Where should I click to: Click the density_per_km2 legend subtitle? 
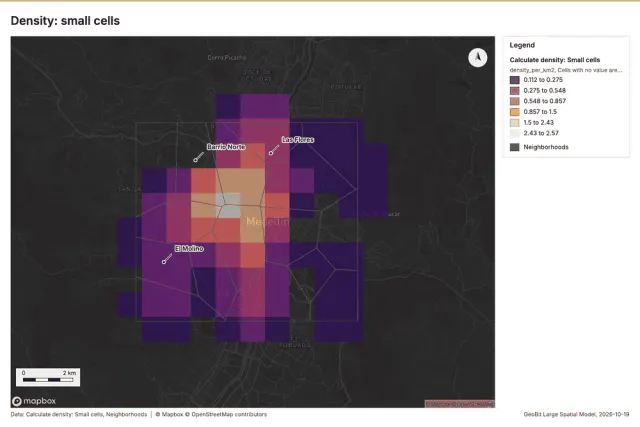[566, 70]
